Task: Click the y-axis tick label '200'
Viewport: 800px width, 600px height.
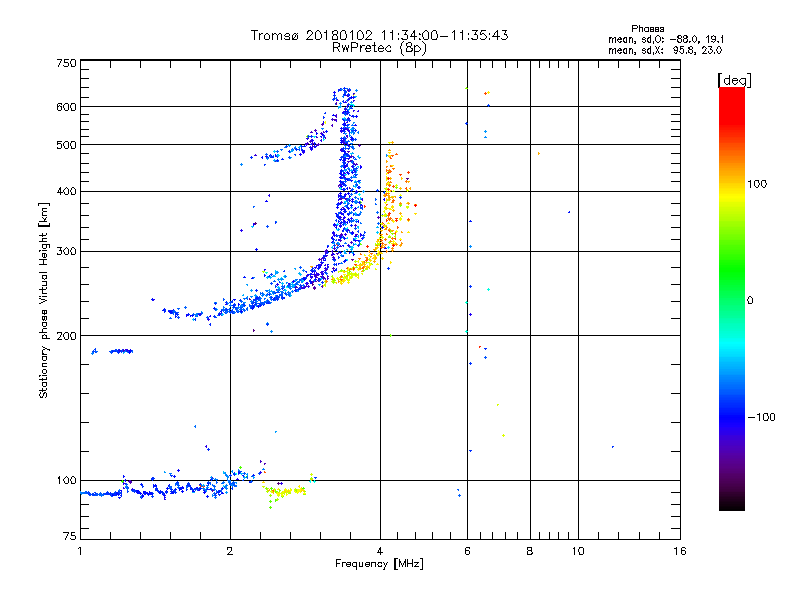Action: 66,336
